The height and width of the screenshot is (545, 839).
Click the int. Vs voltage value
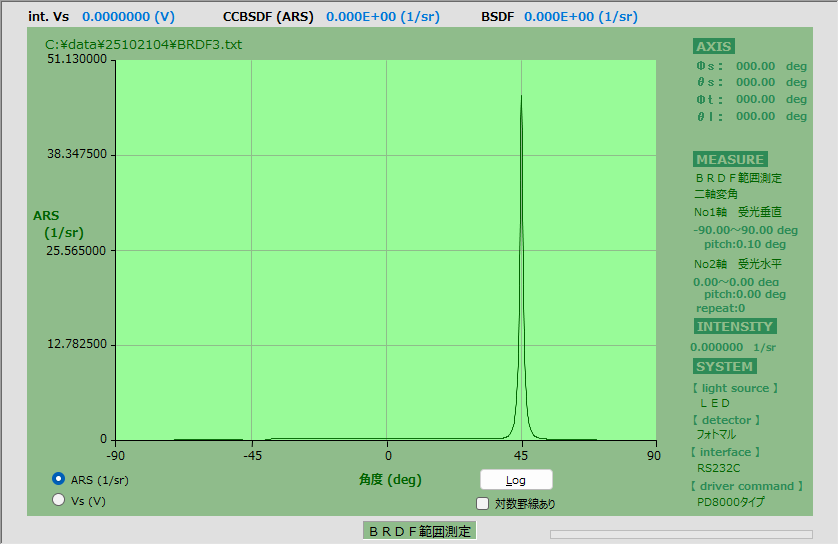[x=128, y=17]
